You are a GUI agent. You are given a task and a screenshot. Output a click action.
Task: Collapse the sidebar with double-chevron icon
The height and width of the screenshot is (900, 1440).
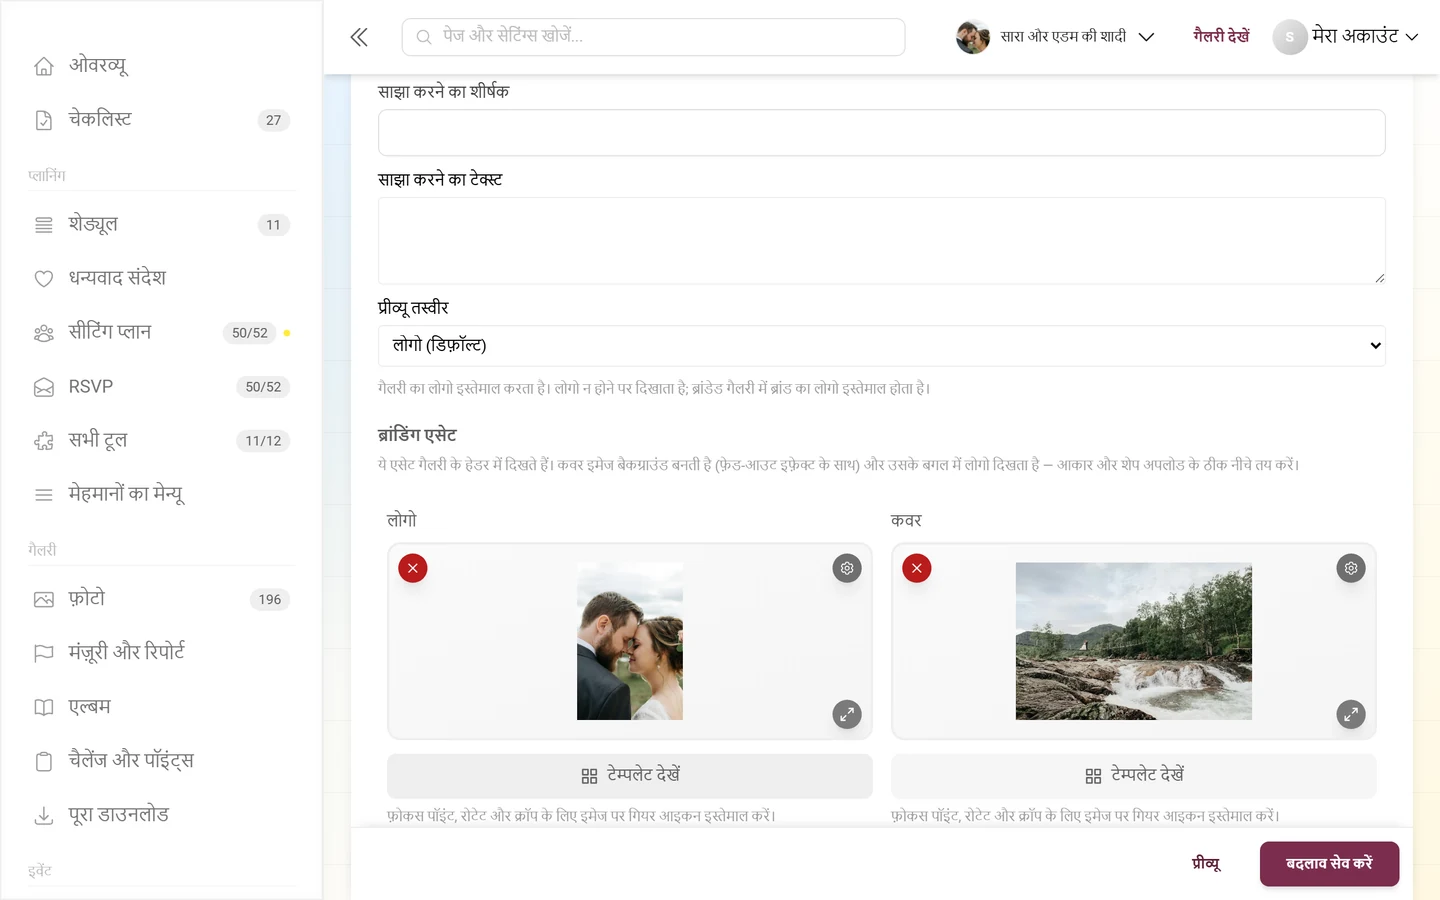click(x=359, y=37)
